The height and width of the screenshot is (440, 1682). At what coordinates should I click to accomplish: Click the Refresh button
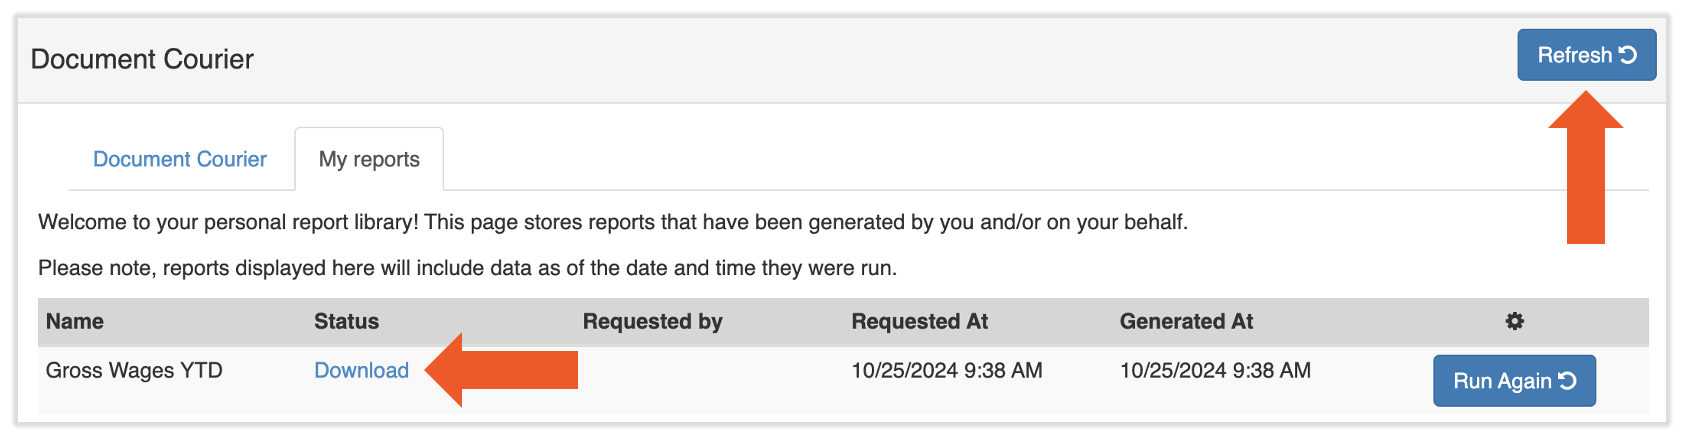click(x=1586, y=55)
